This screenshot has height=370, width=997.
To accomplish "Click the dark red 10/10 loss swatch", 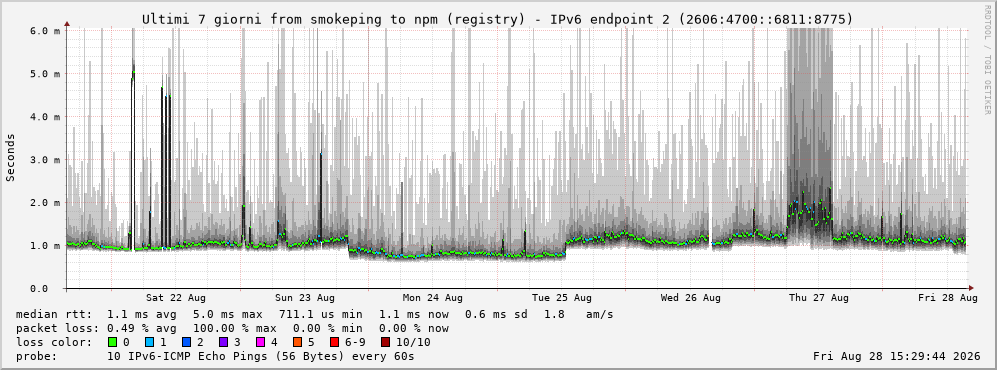I will click(385, 342).
